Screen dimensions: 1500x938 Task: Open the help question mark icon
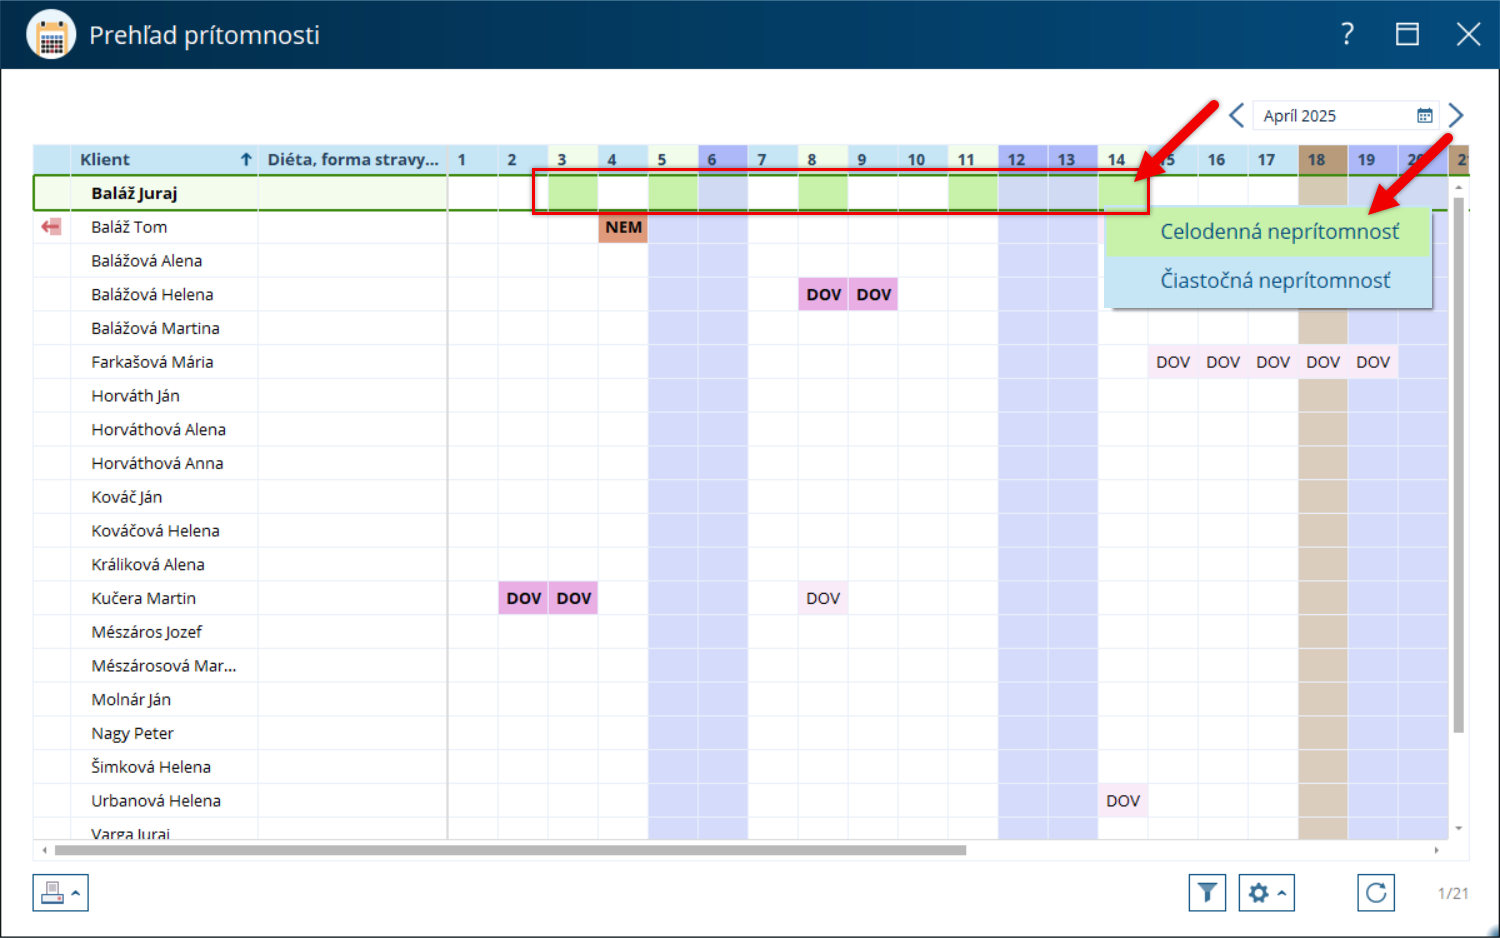pyautogui.click(x=1347, y=35)
